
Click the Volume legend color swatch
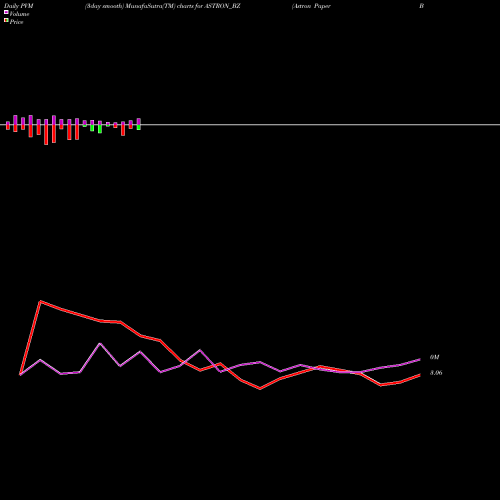pyautogui.click(x=6, y=12)
